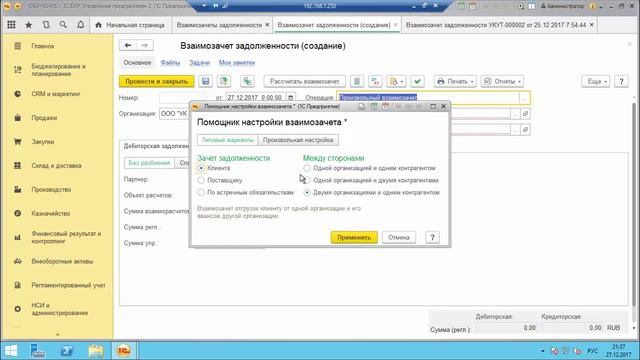The image size is (640, 360).
Task: Open the sections grid menu icon
Action: point(11,25)
